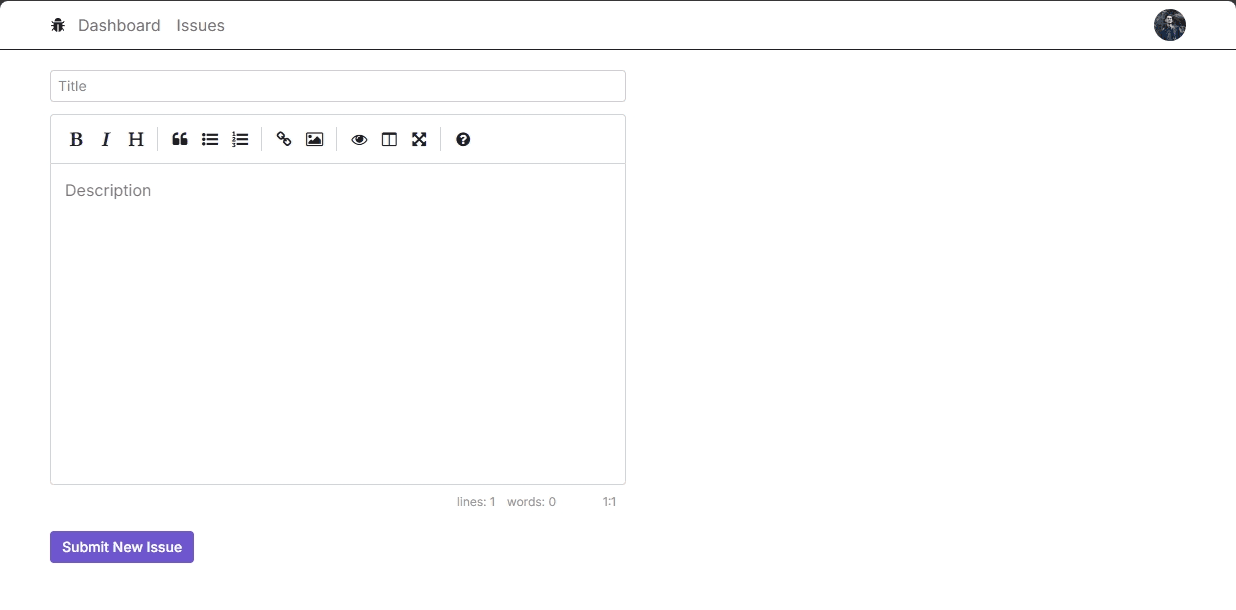Submit the new issue
This screenshot has width=1236, height=610.
tap(121, 547)
